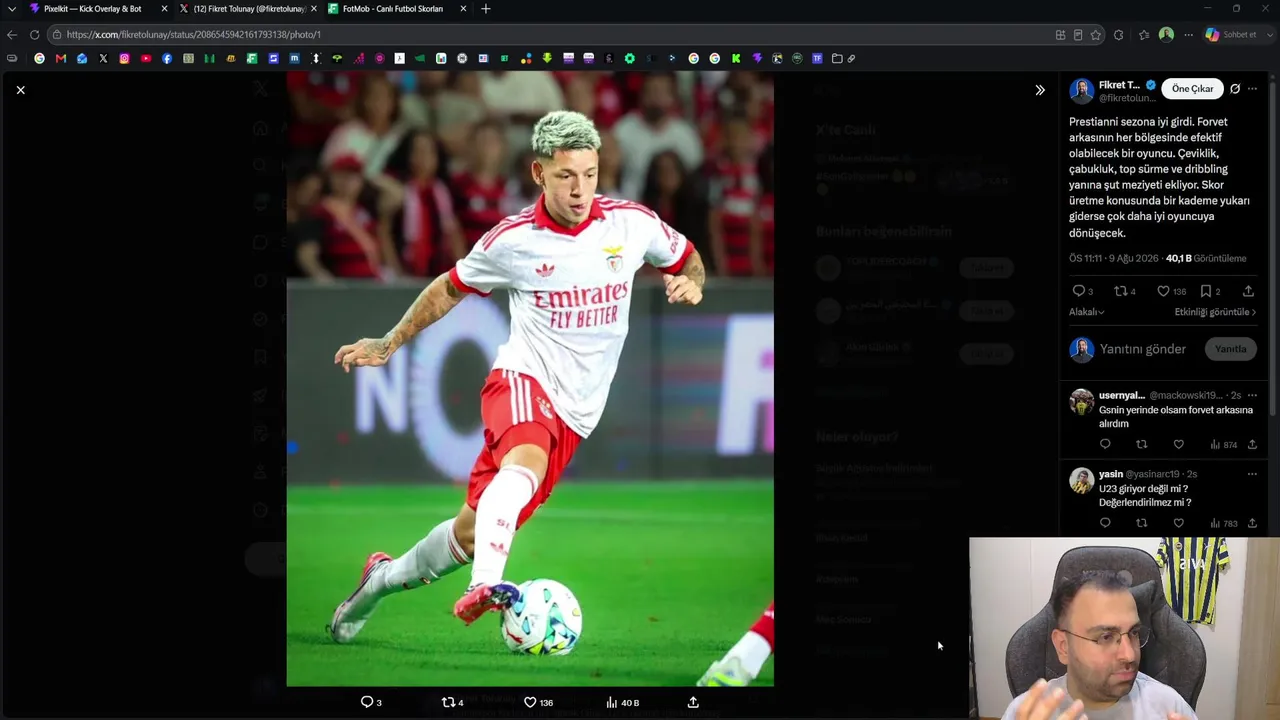Open the tweet's three-dot more menu
The width and height of the screenshot is (1280, 720).
pos(1252,89)
